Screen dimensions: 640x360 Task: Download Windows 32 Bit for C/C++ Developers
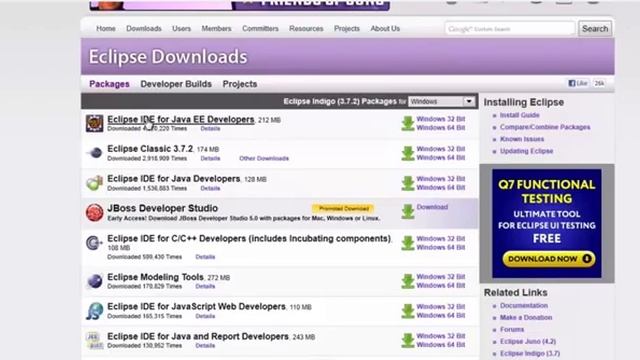[x=441, y=238]
